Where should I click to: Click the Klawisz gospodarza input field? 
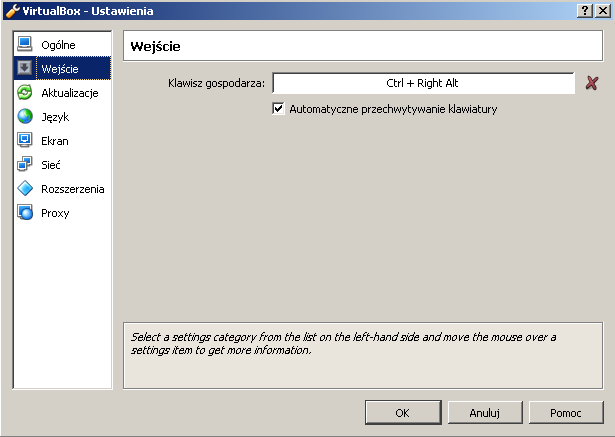click(x=423, y=83)
